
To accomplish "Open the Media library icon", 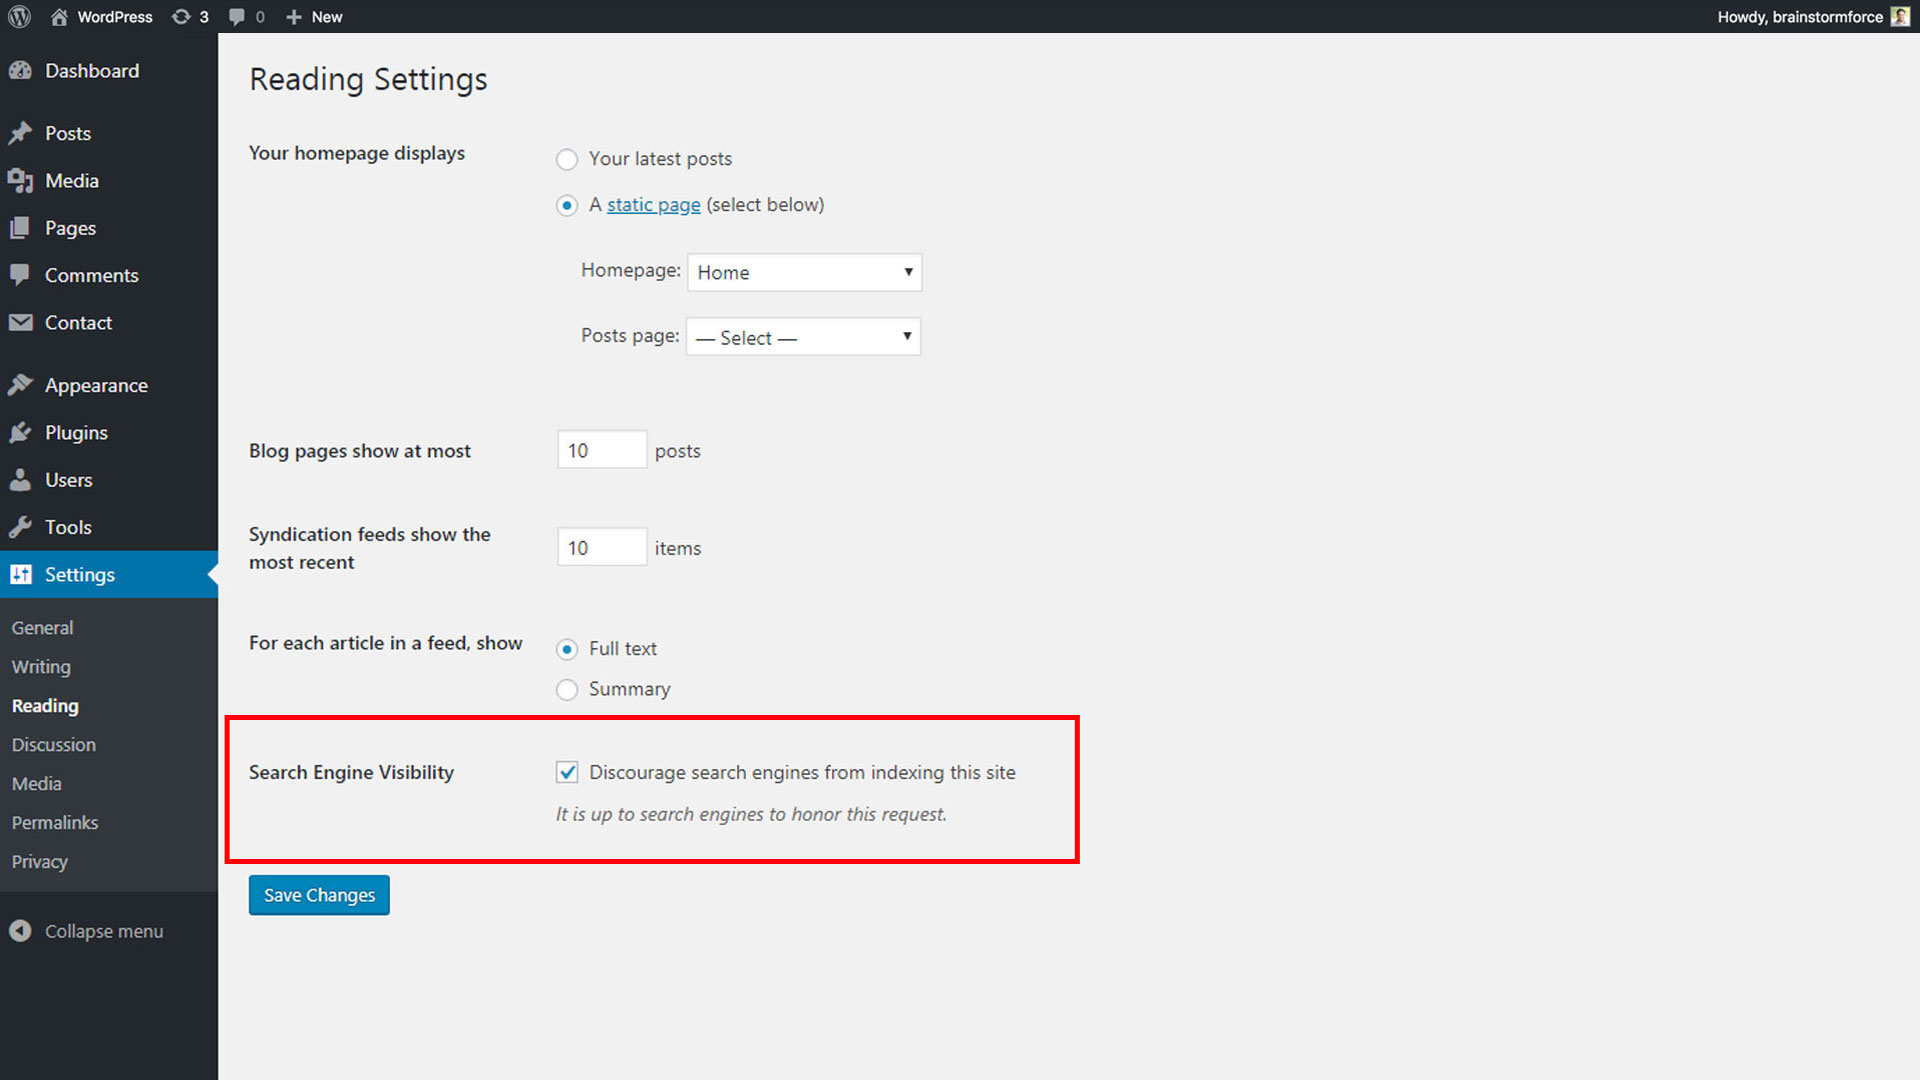I will [22, 180].
